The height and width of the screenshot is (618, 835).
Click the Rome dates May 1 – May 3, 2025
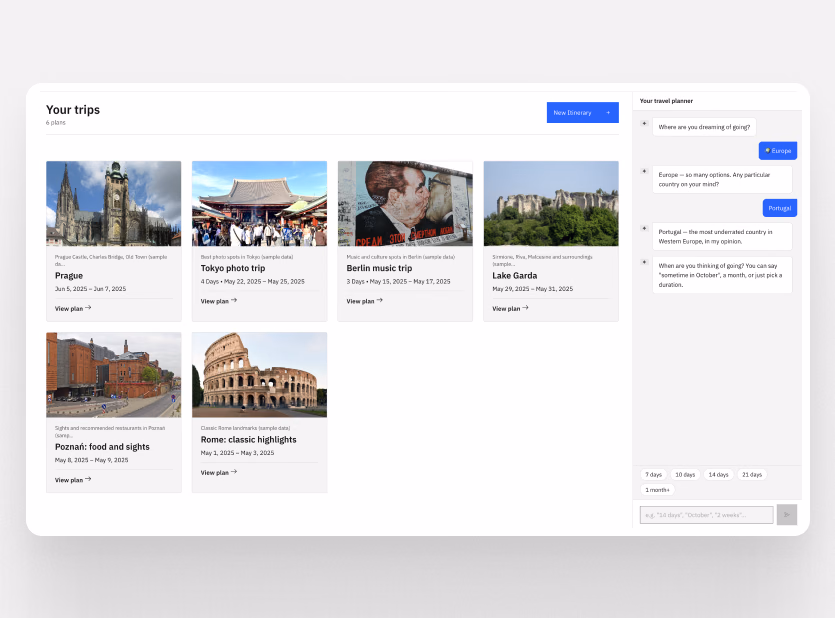238,453
